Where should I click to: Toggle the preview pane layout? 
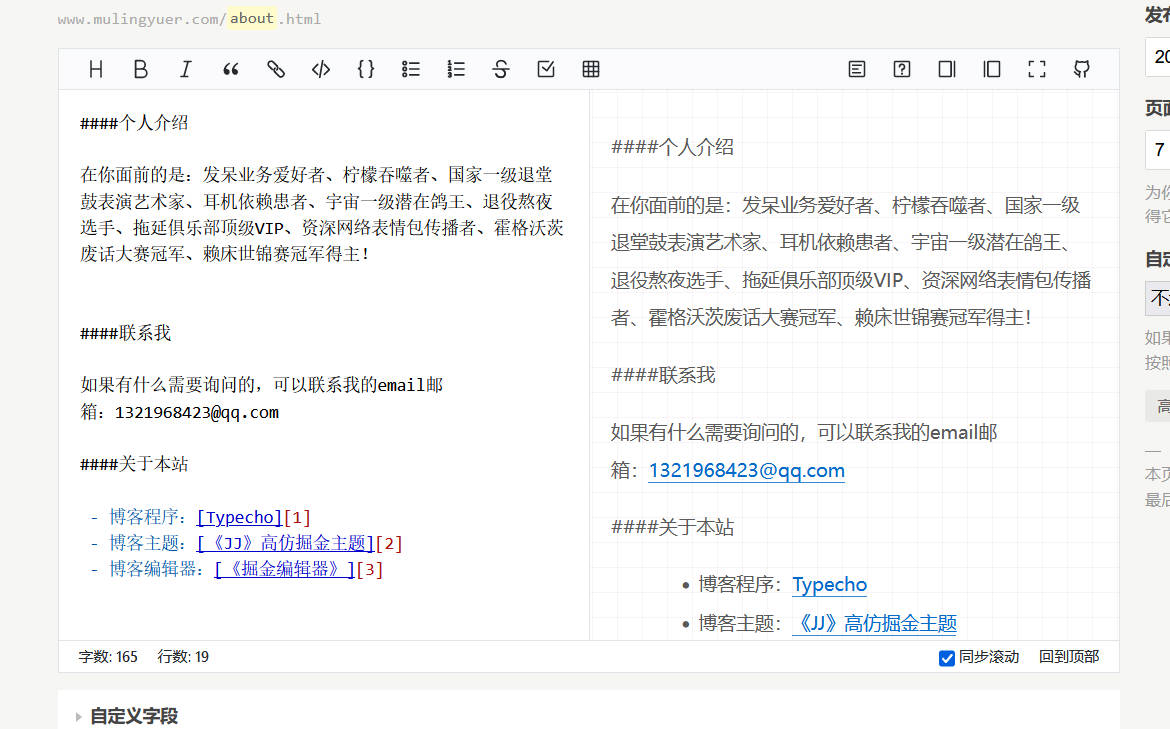pos(946,69)
